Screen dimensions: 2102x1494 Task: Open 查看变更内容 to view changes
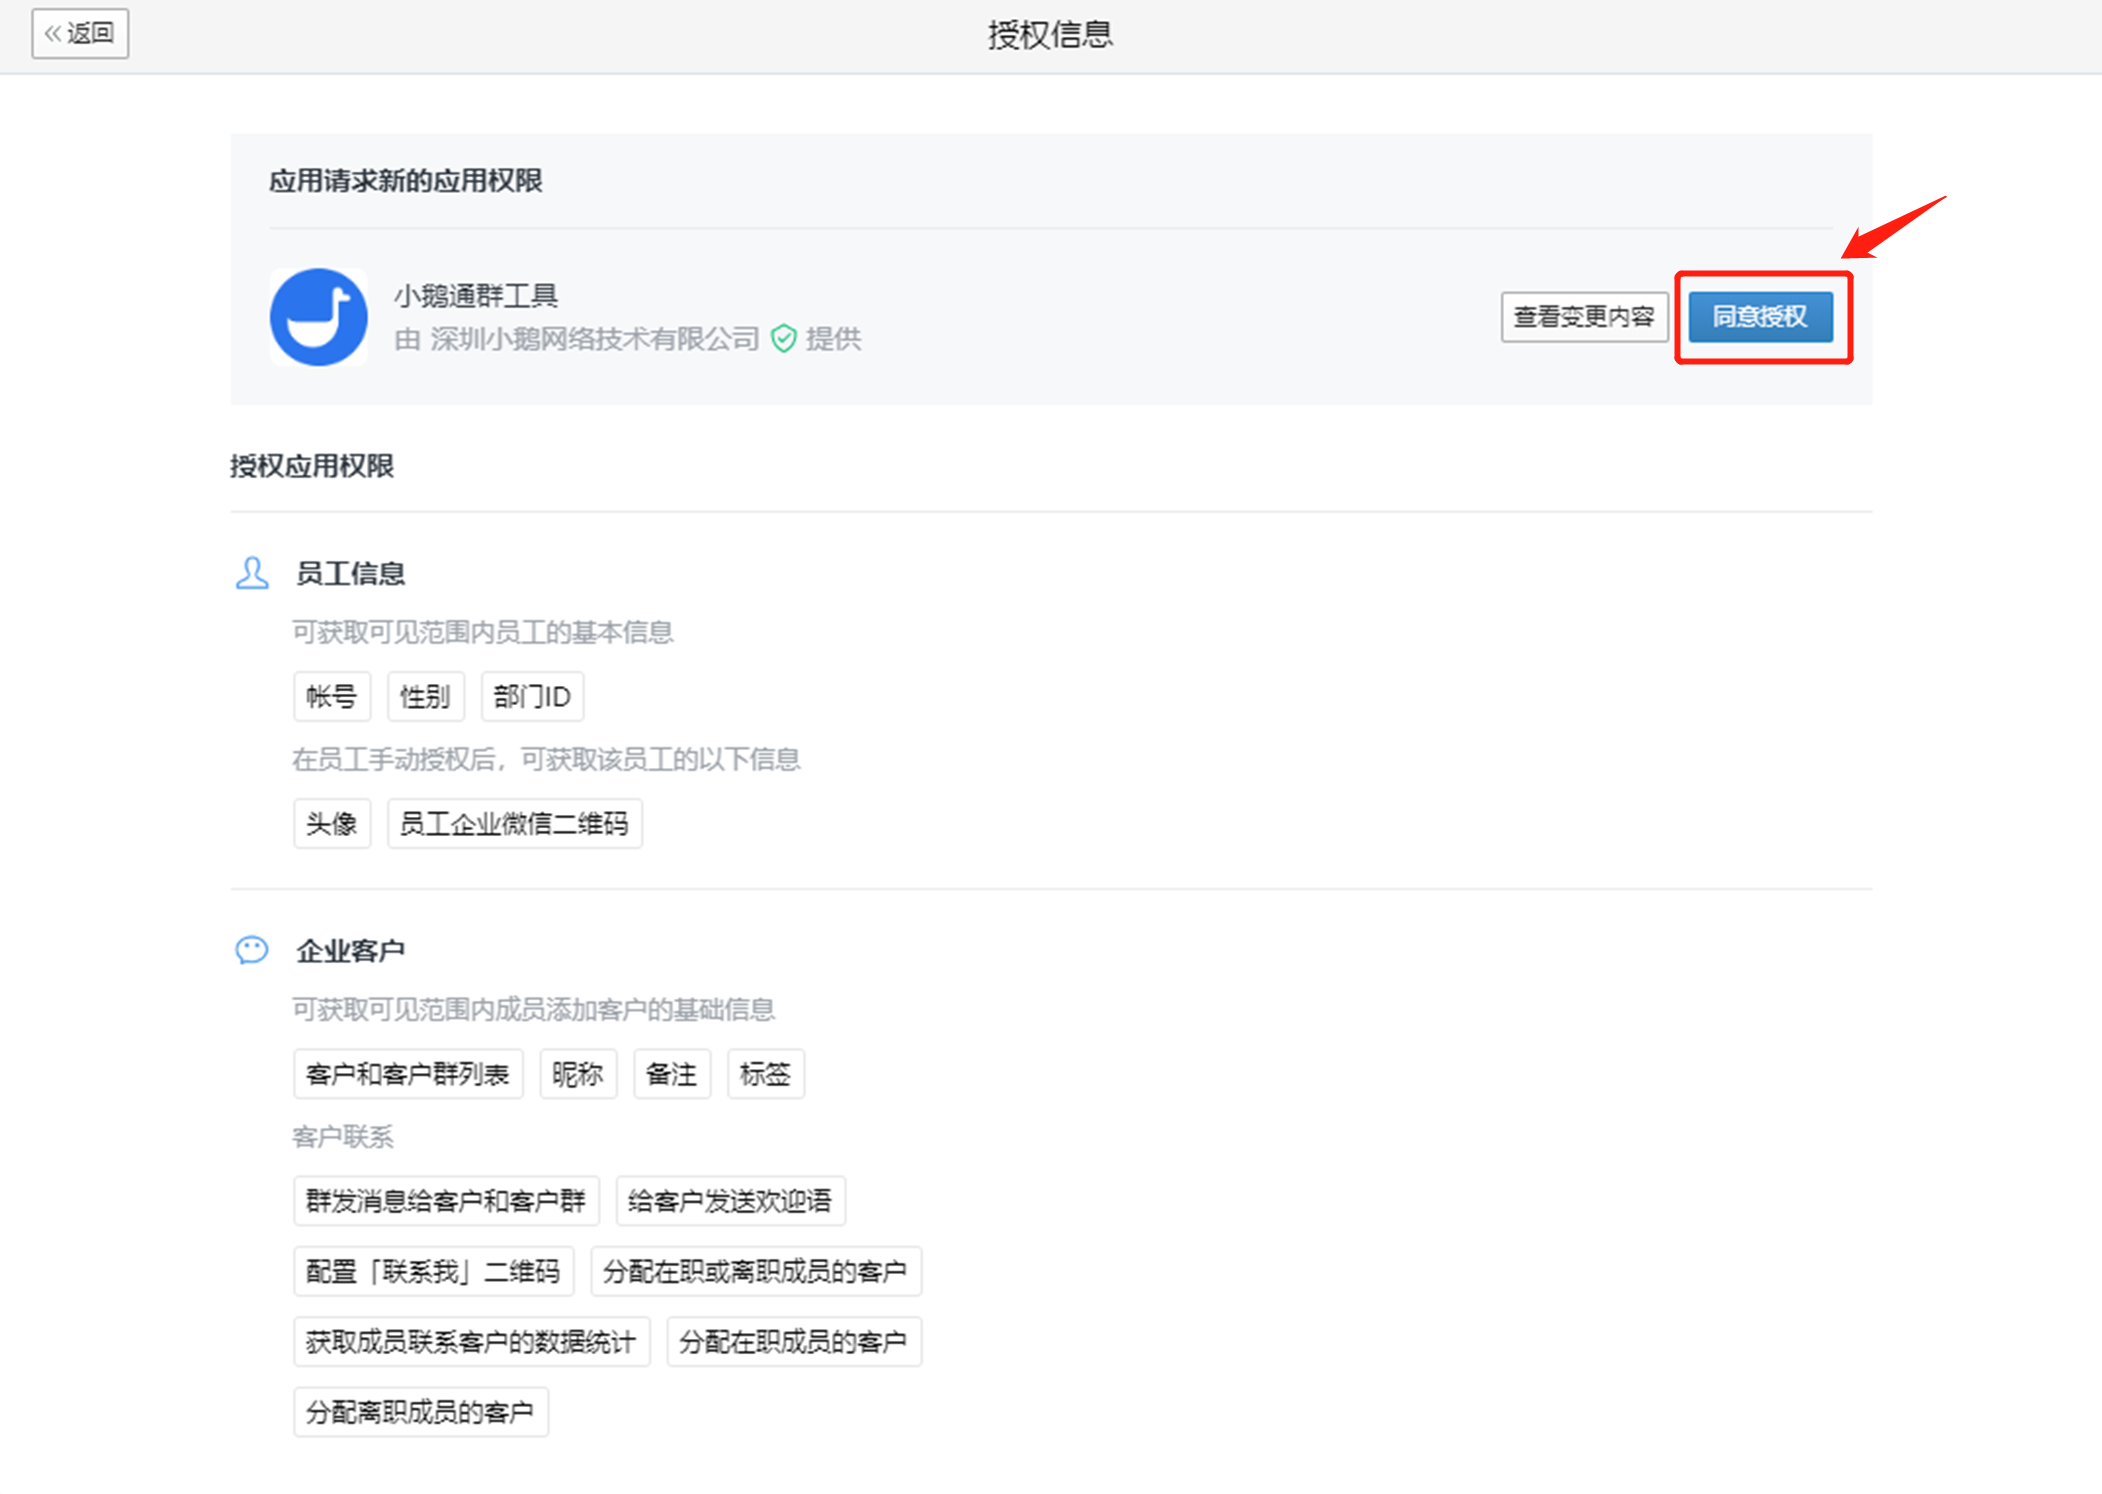[x=1583, y=317]
